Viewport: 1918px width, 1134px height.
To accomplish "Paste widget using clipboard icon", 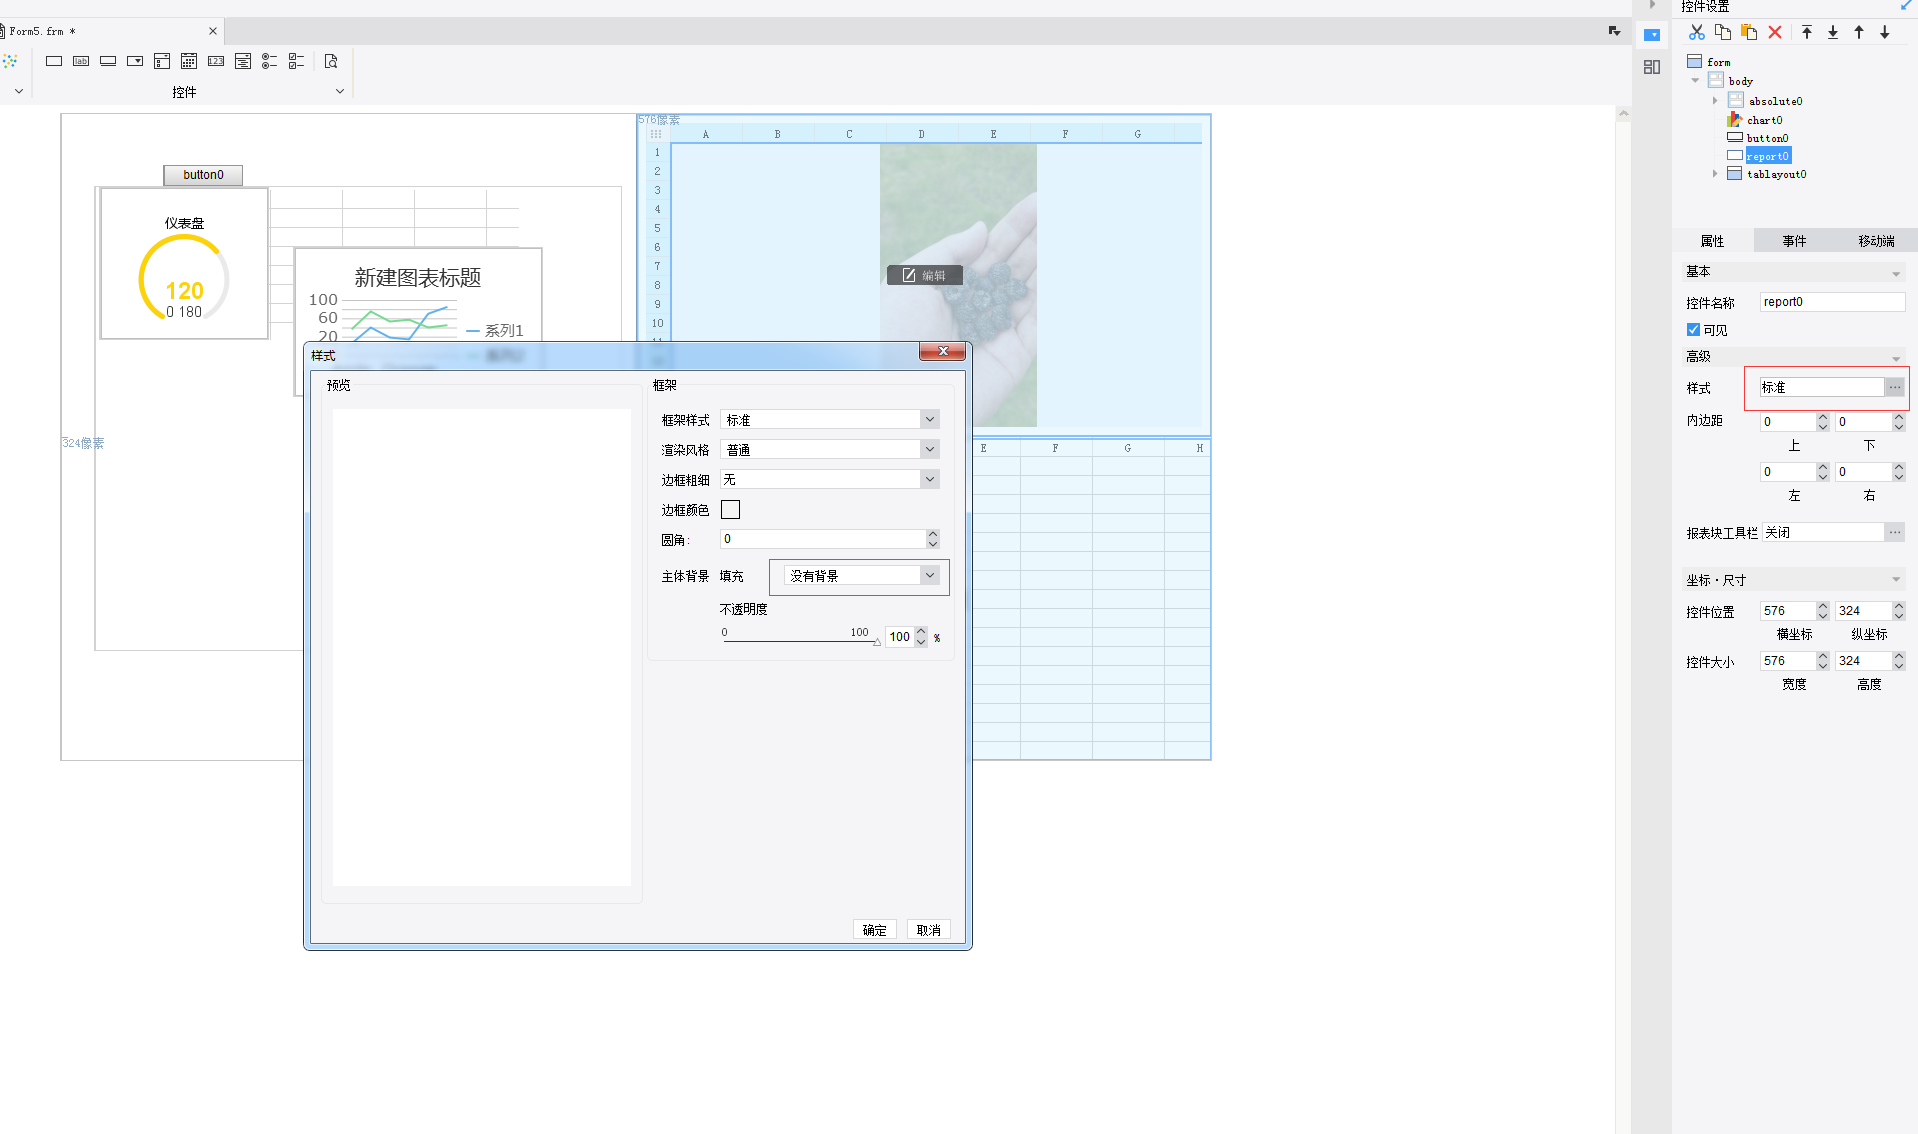I will [x=1749, y=32].
